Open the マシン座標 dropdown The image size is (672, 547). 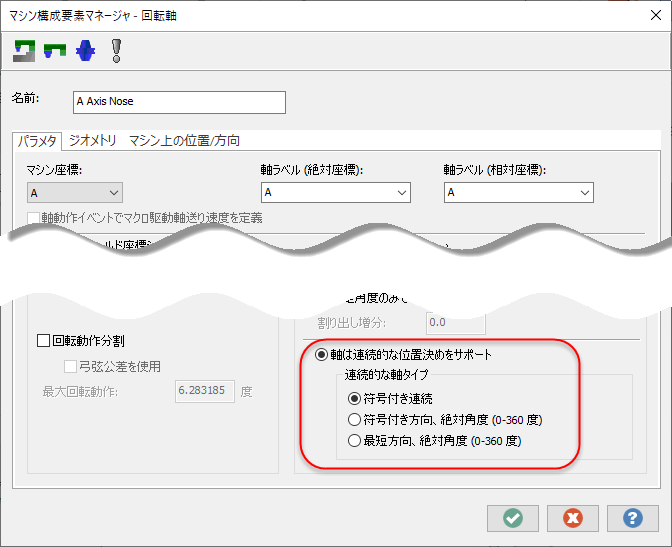coord(75,193)
